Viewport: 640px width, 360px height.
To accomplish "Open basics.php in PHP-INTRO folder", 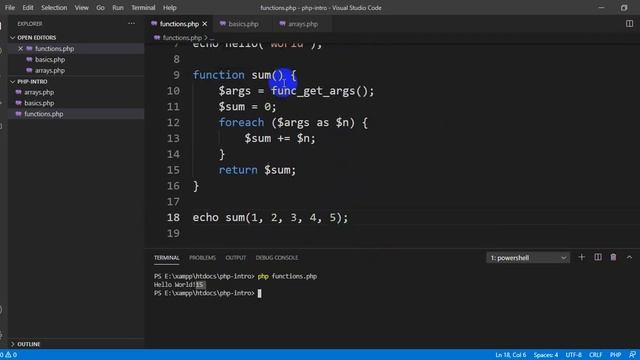I will click(x=39, y=103).
